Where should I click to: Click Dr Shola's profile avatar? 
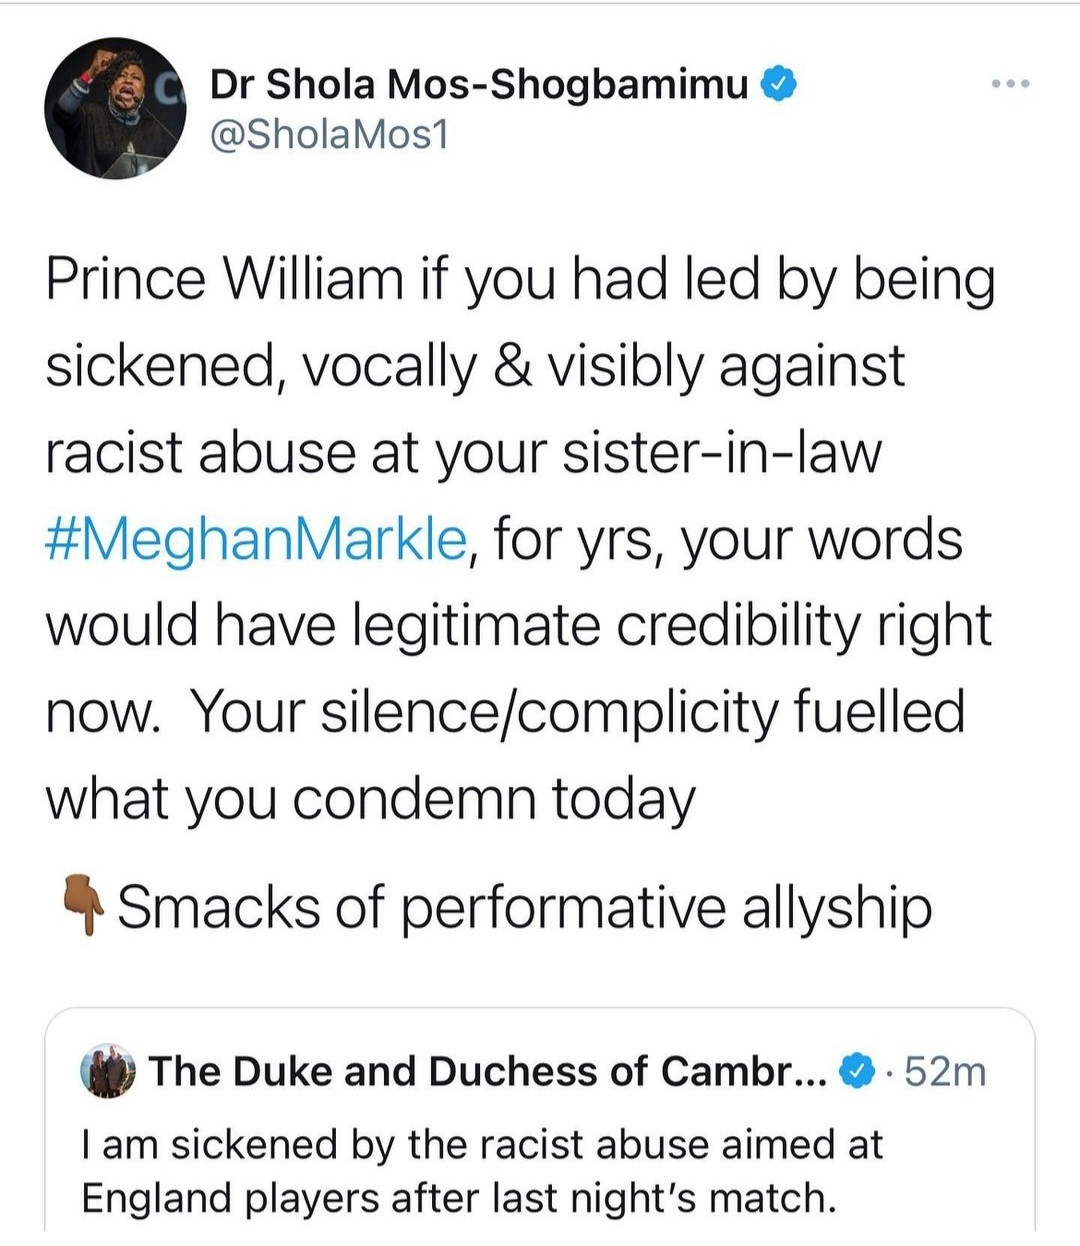(115, 108)
